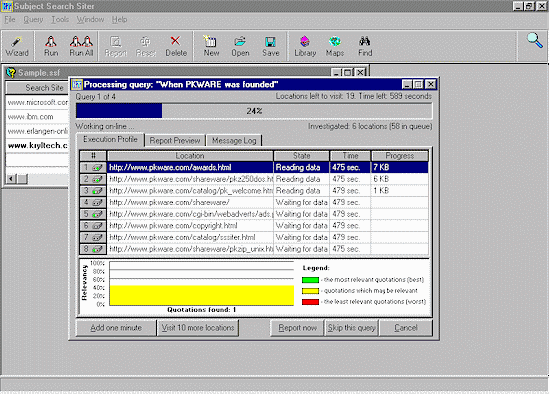Click the yellow legend swatch
This screenshot has width=550, height=394.
click(310, 291)
